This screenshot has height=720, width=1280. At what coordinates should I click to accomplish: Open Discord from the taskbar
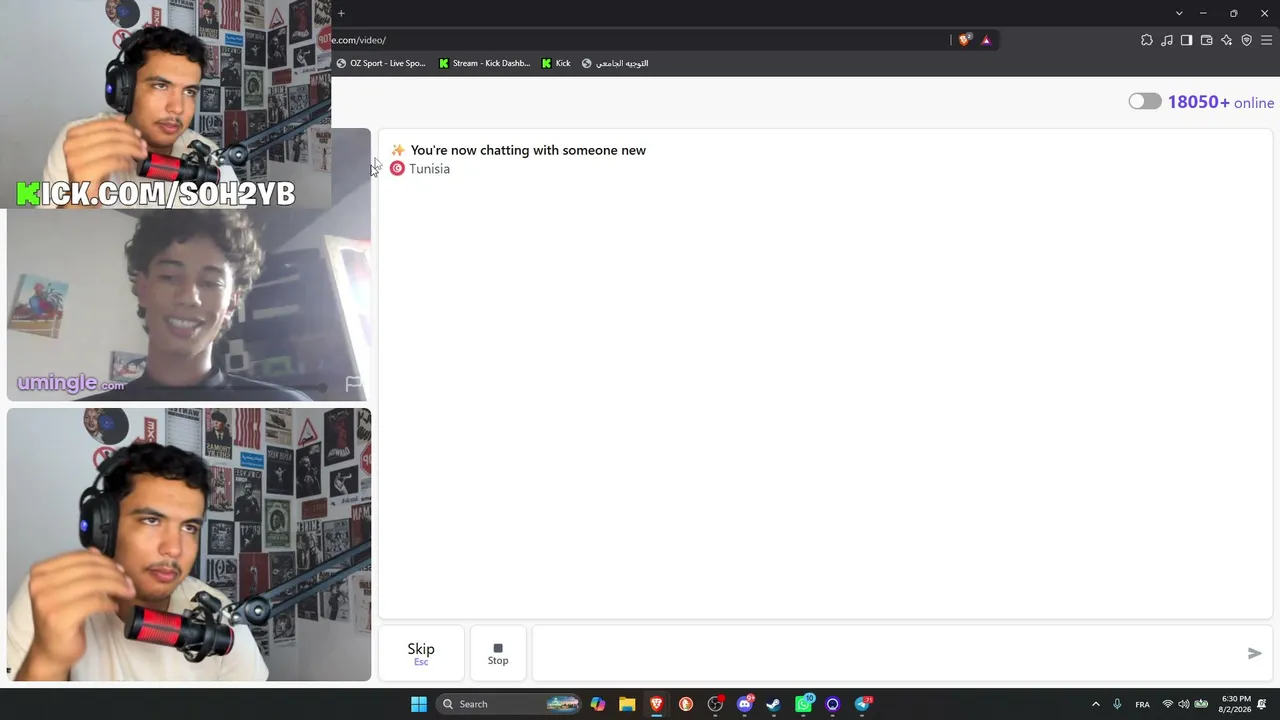[745, 704]
